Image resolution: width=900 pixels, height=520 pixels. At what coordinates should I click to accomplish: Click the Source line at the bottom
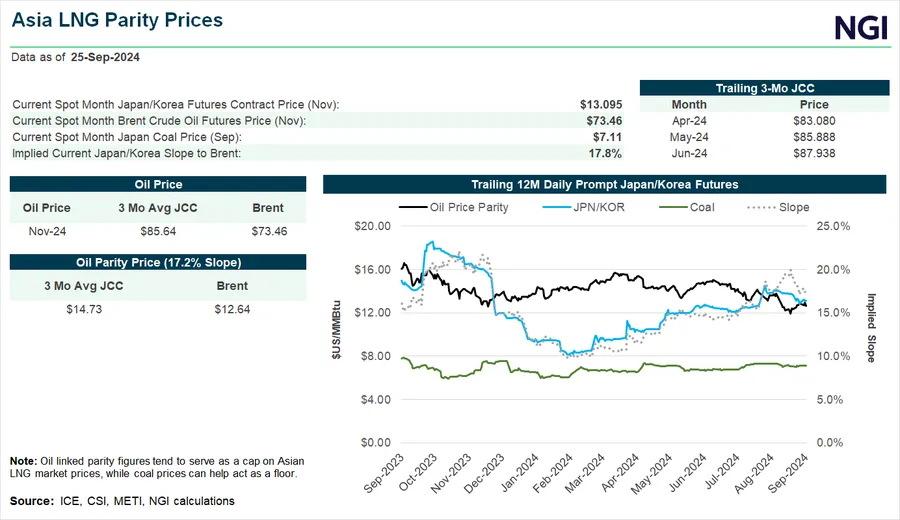(x=122, y=500)
